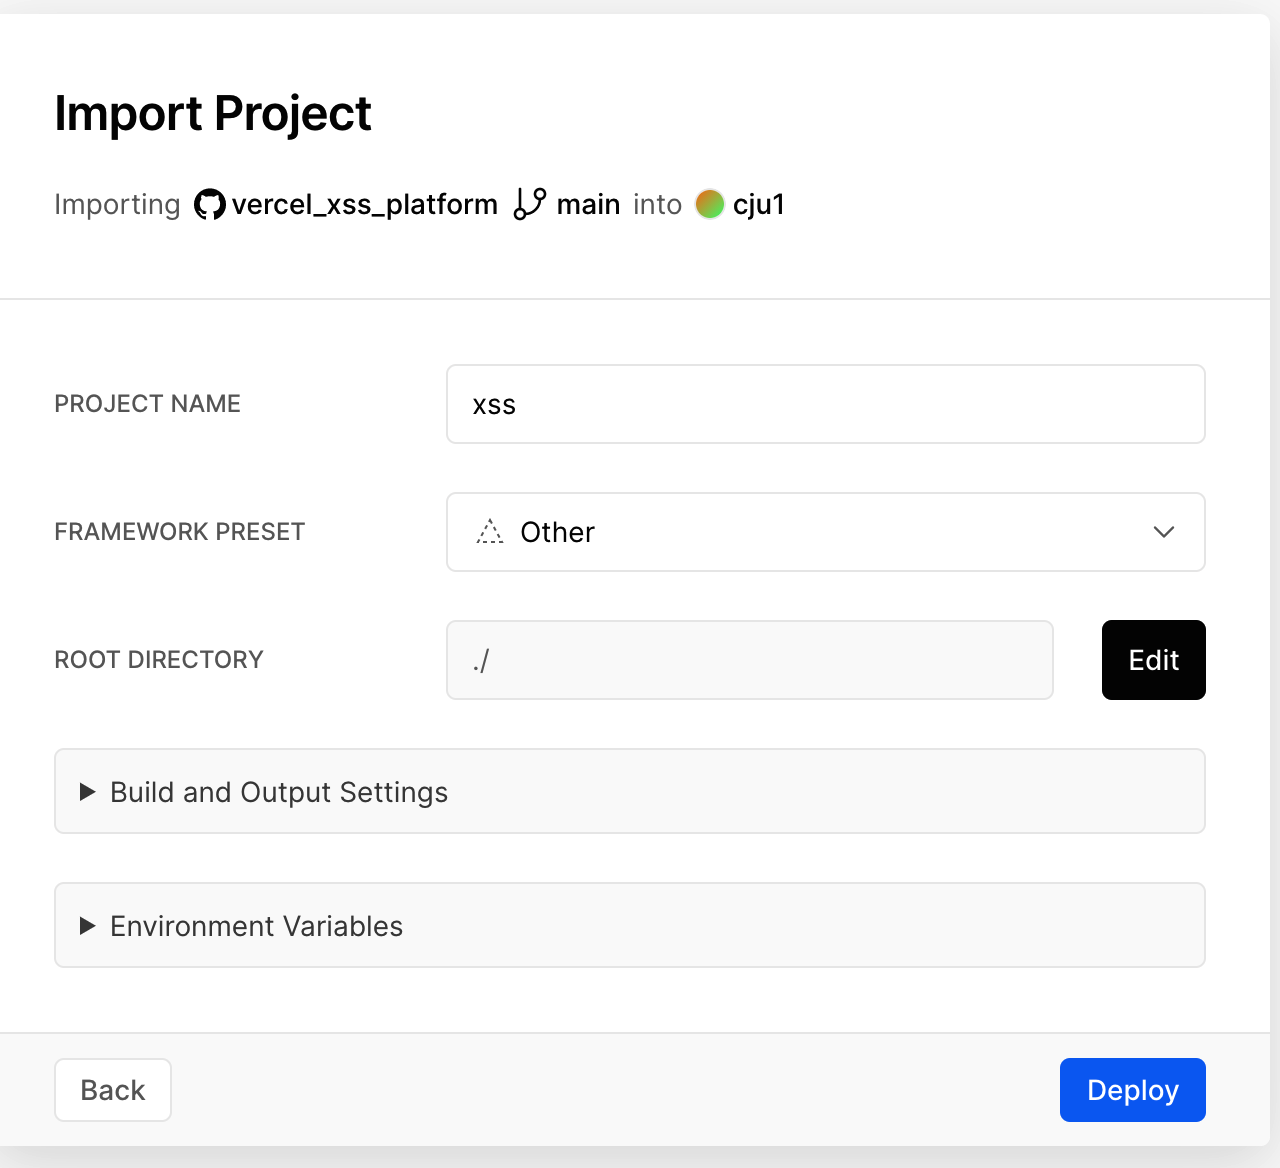
Task: Focus the Project Name input field
Action: click(826, 404)
